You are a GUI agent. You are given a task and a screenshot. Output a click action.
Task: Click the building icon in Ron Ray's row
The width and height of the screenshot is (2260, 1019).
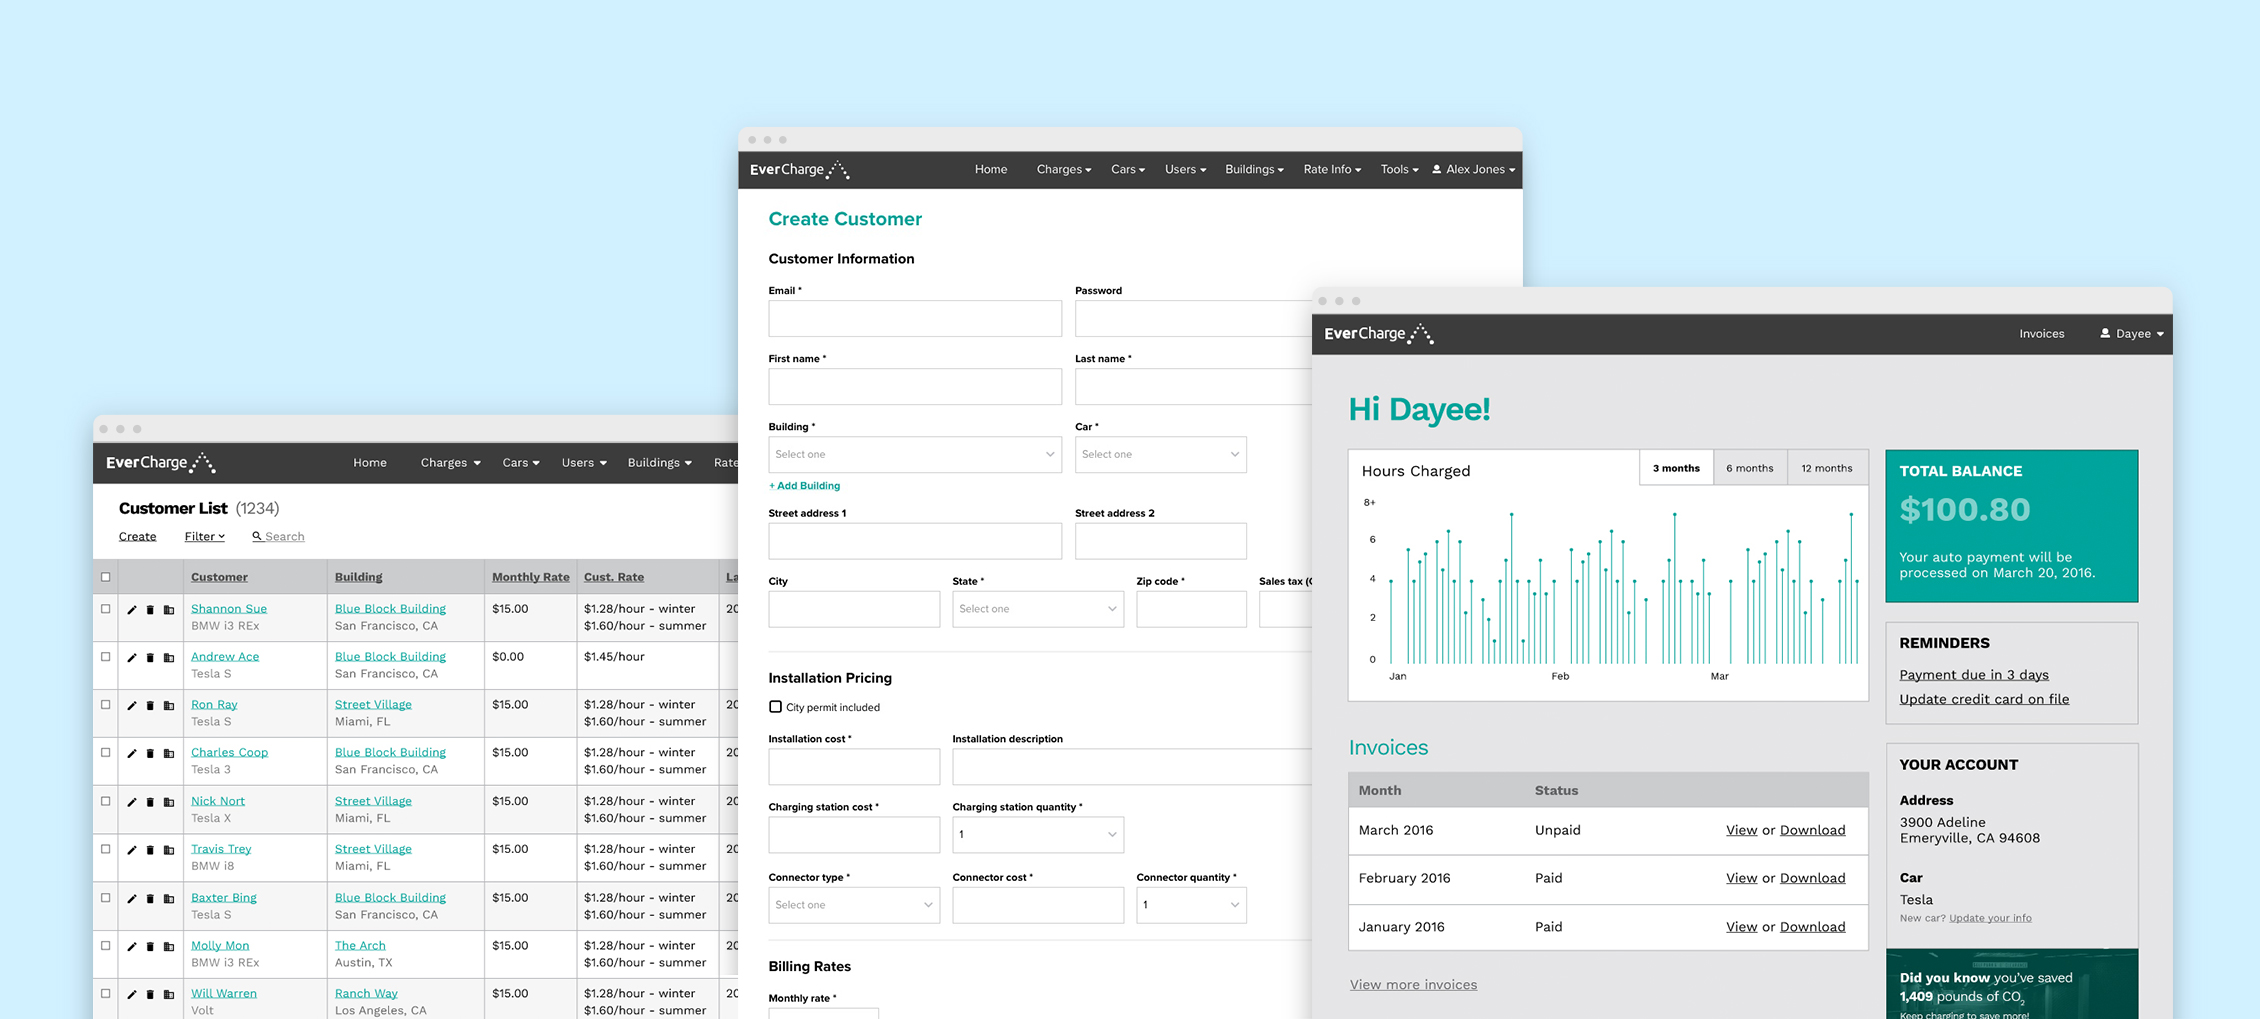click(169, 706)
